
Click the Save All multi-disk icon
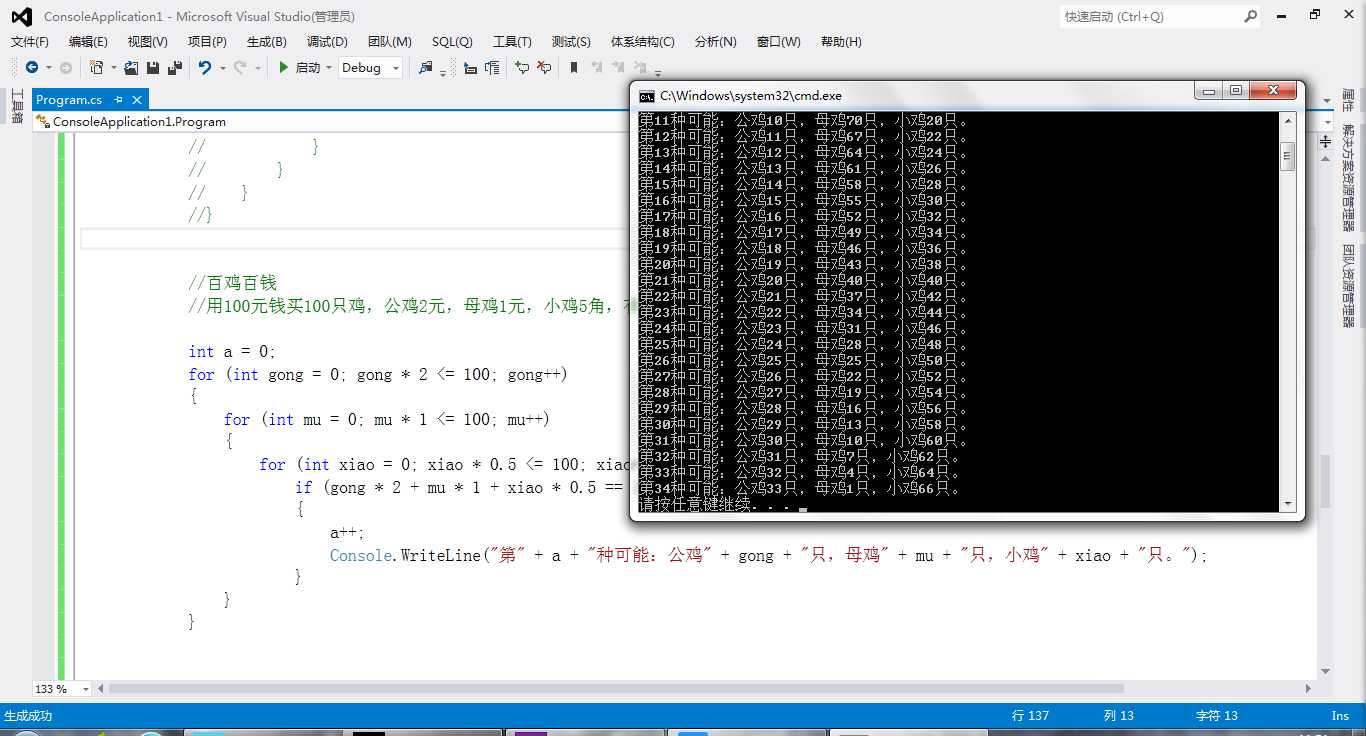(175, 67)
